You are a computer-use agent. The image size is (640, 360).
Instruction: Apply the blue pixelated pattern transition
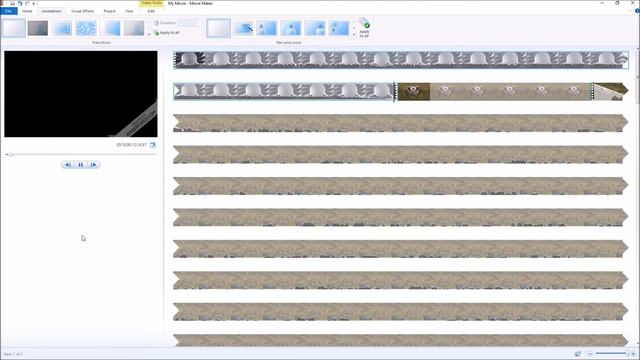[87, 28]
